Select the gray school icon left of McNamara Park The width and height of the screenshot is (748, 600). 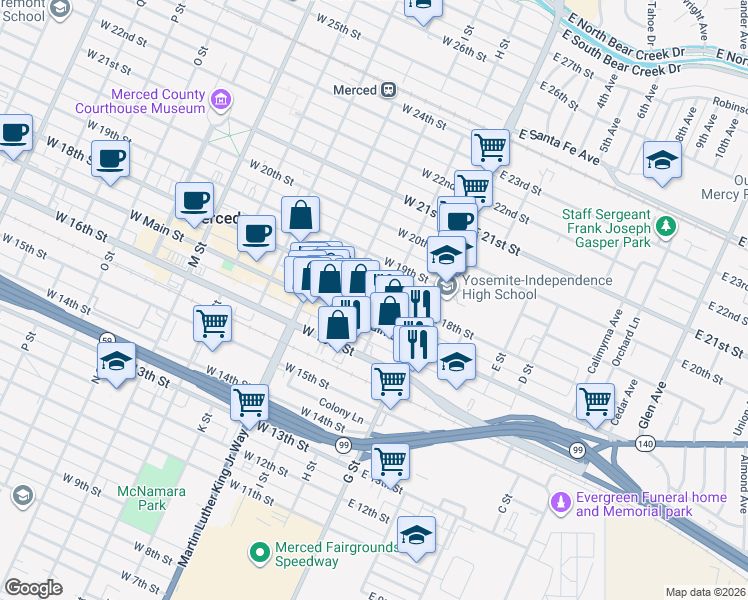coord(22,497)
